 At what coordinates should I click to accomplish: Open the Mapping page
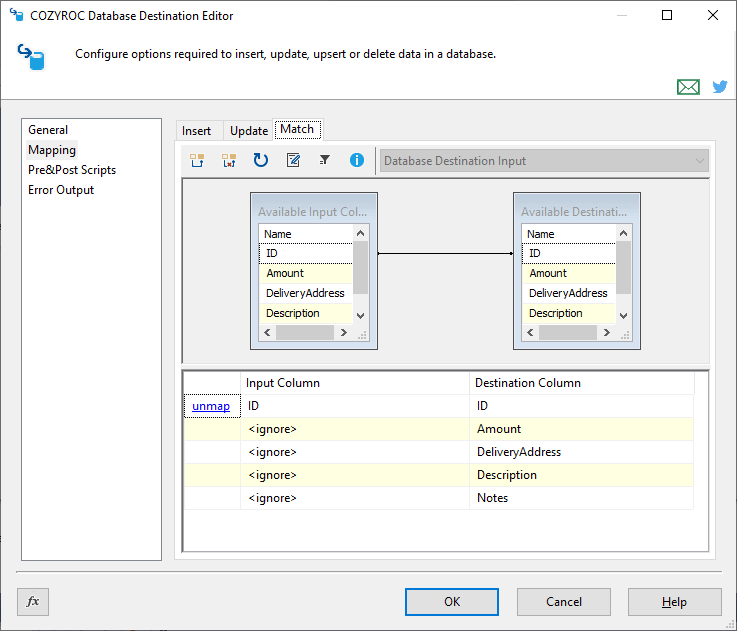tap(52, 150)
